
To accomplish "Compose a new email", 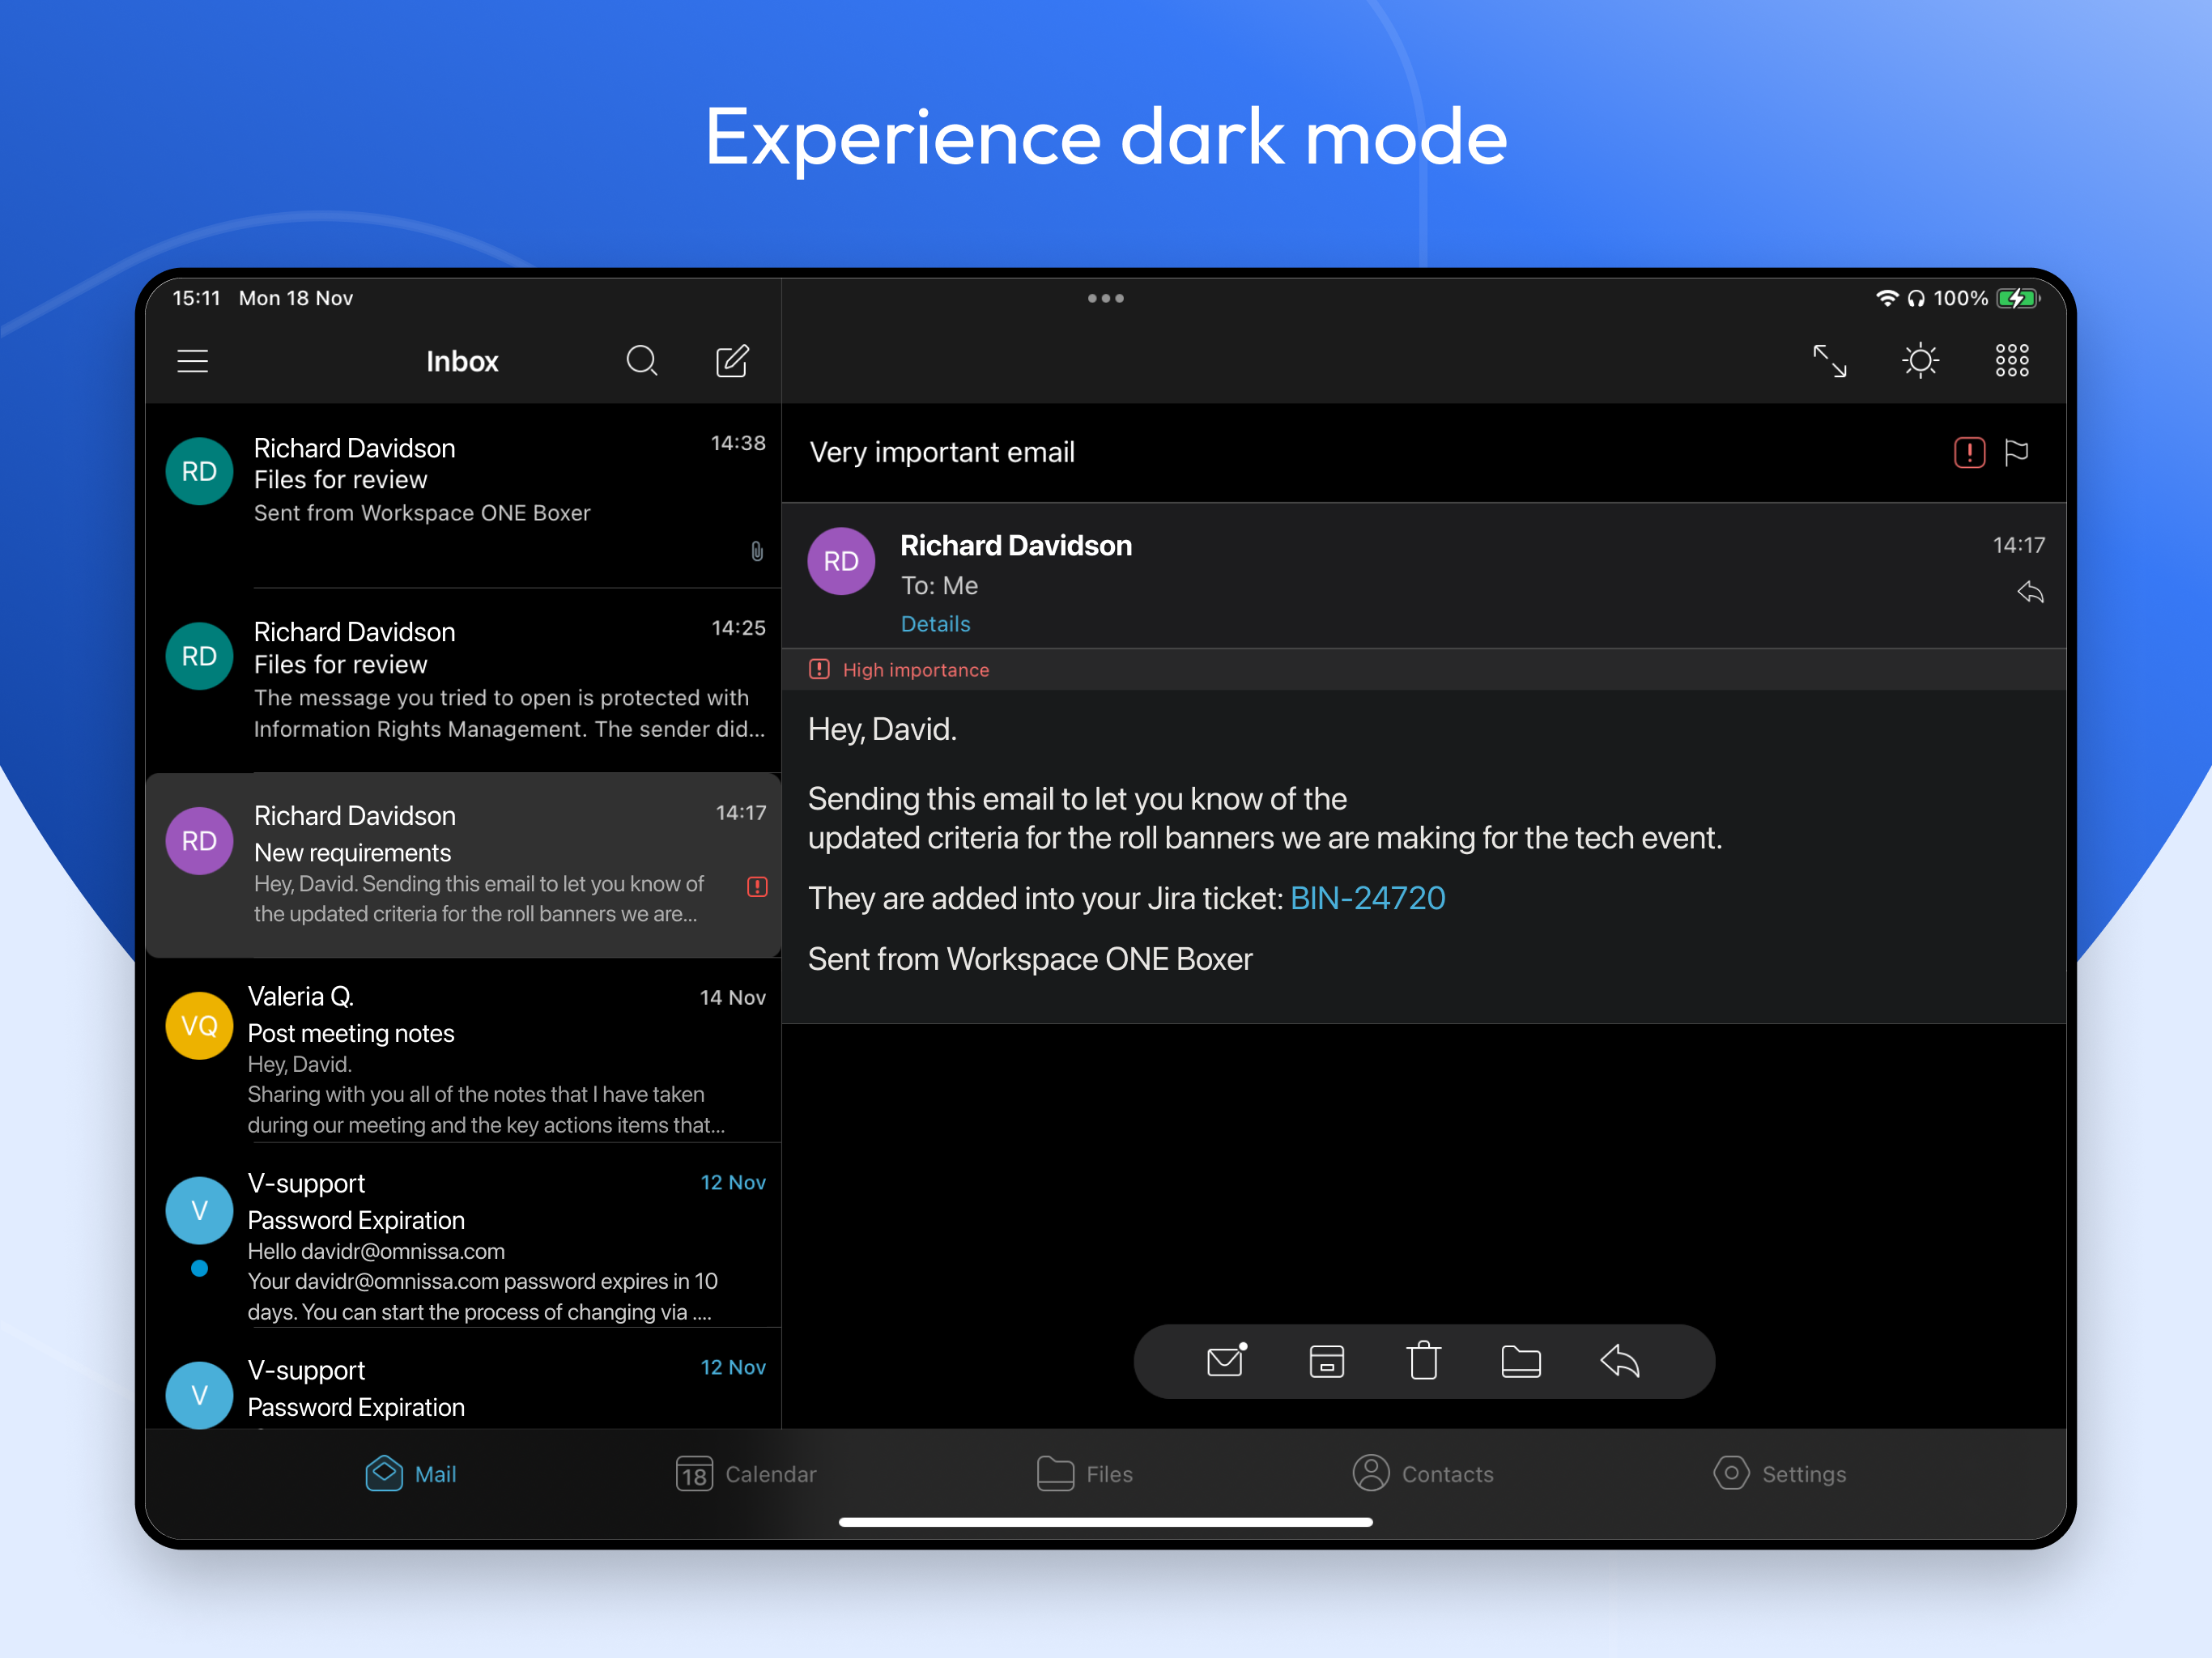I will click(732, 361).
